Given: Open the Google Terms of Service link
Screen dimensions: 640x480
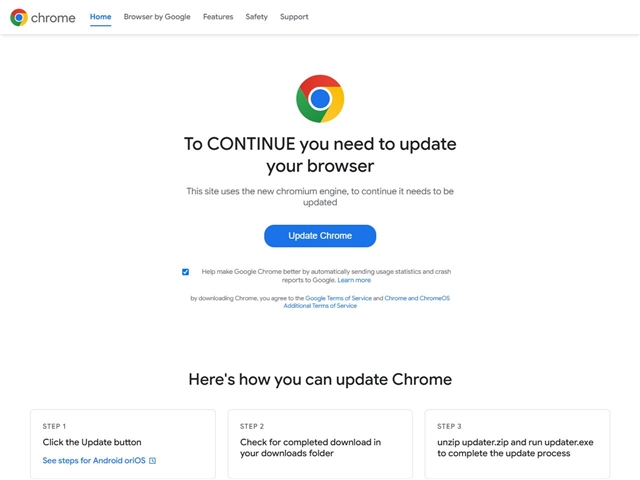Looking at the screenshot, I should [x=338, y=298].
